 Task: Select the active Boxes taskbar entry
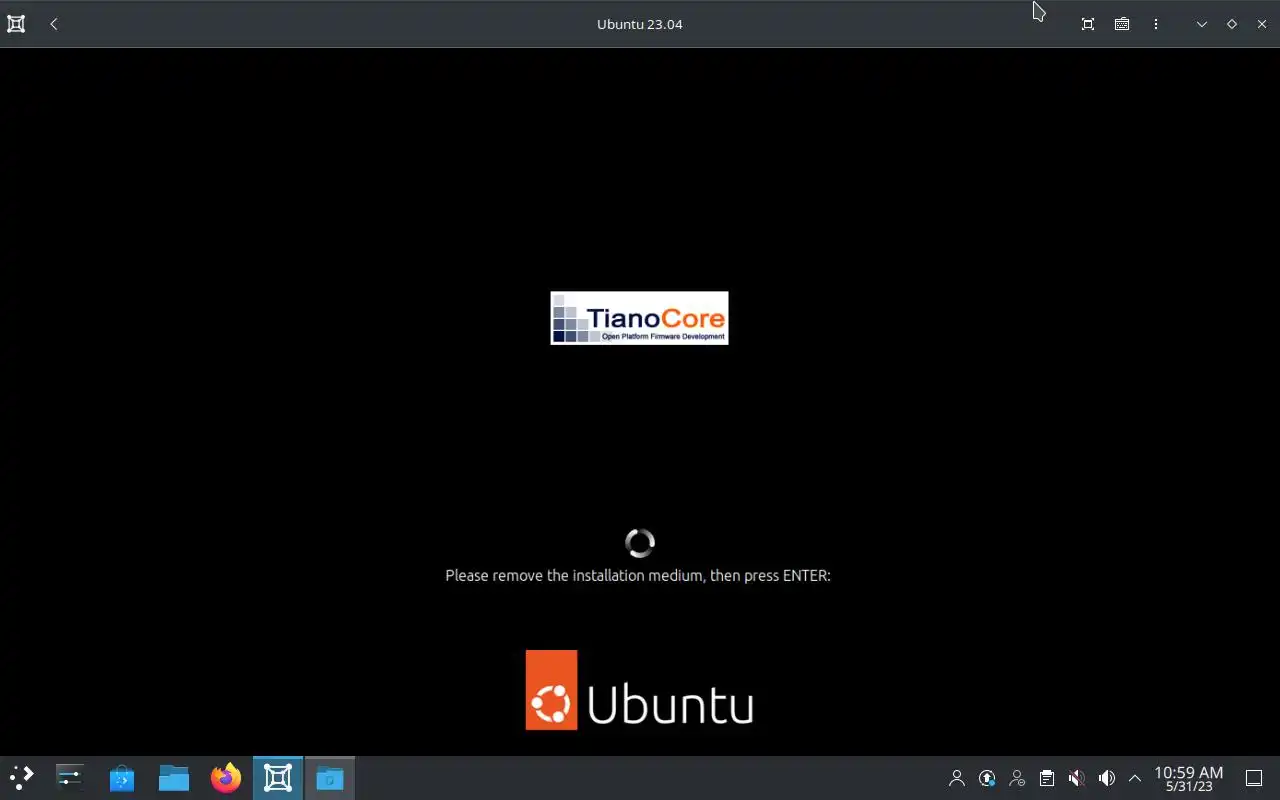[x=278, y=778]
